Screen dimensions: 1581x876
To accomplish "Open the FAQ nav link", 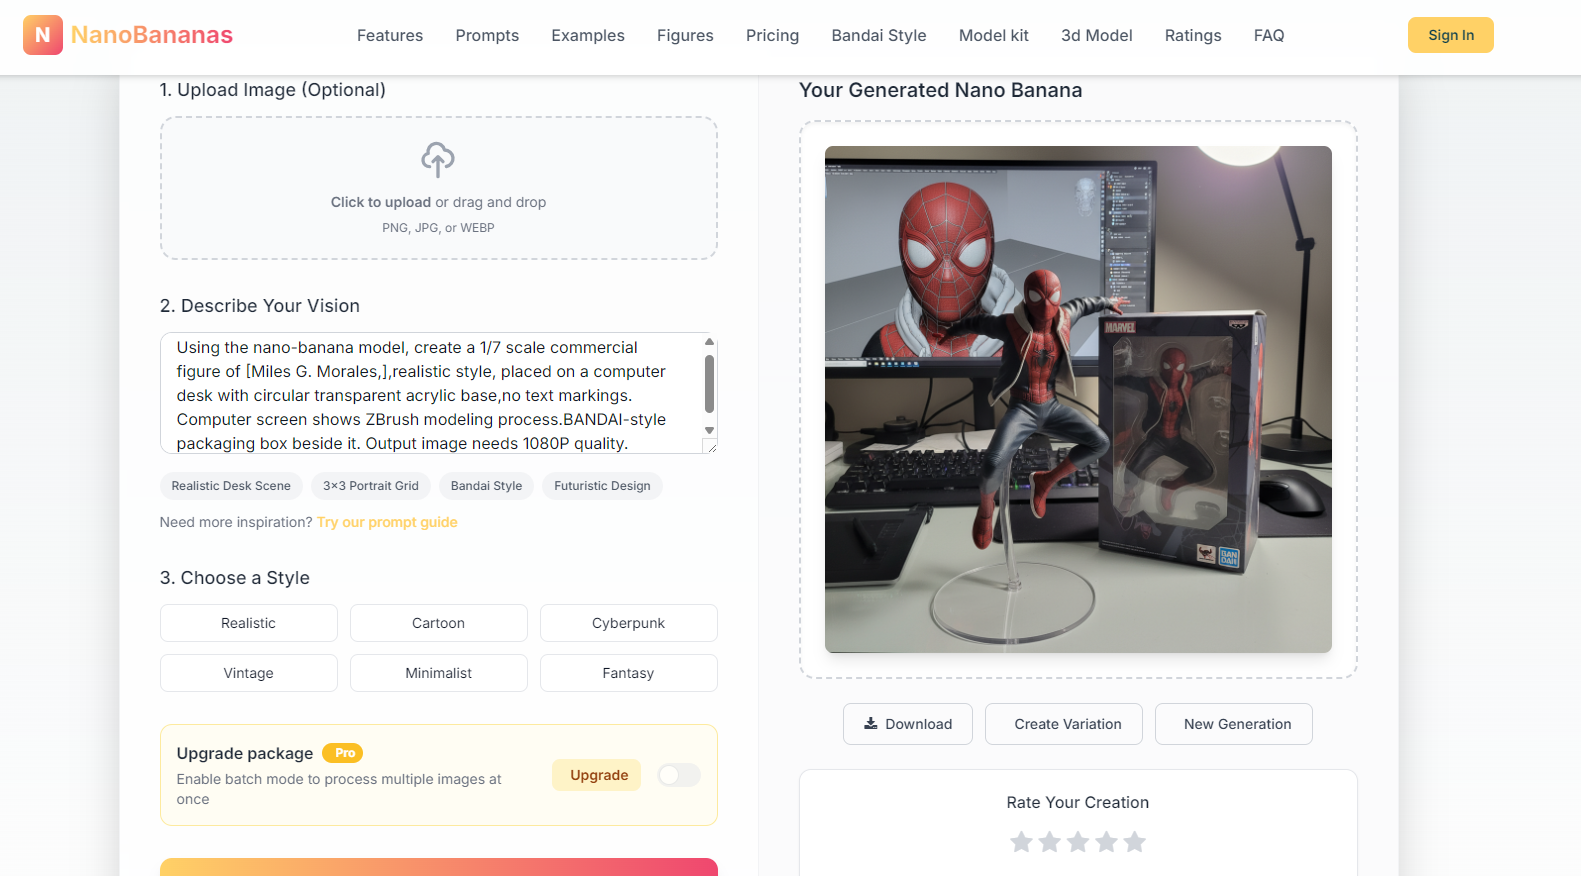I will [x=1269, y=35].
